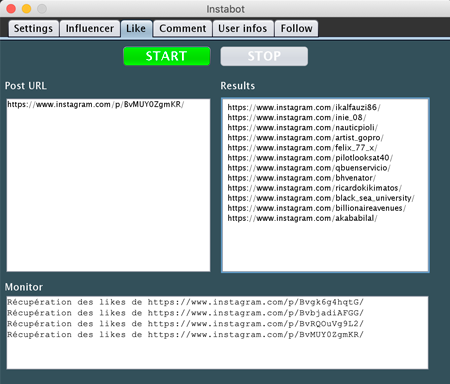Viewport: 450px width, 384px height.
Task: Click the Monitor label
Action: click(x=24, y=287)
